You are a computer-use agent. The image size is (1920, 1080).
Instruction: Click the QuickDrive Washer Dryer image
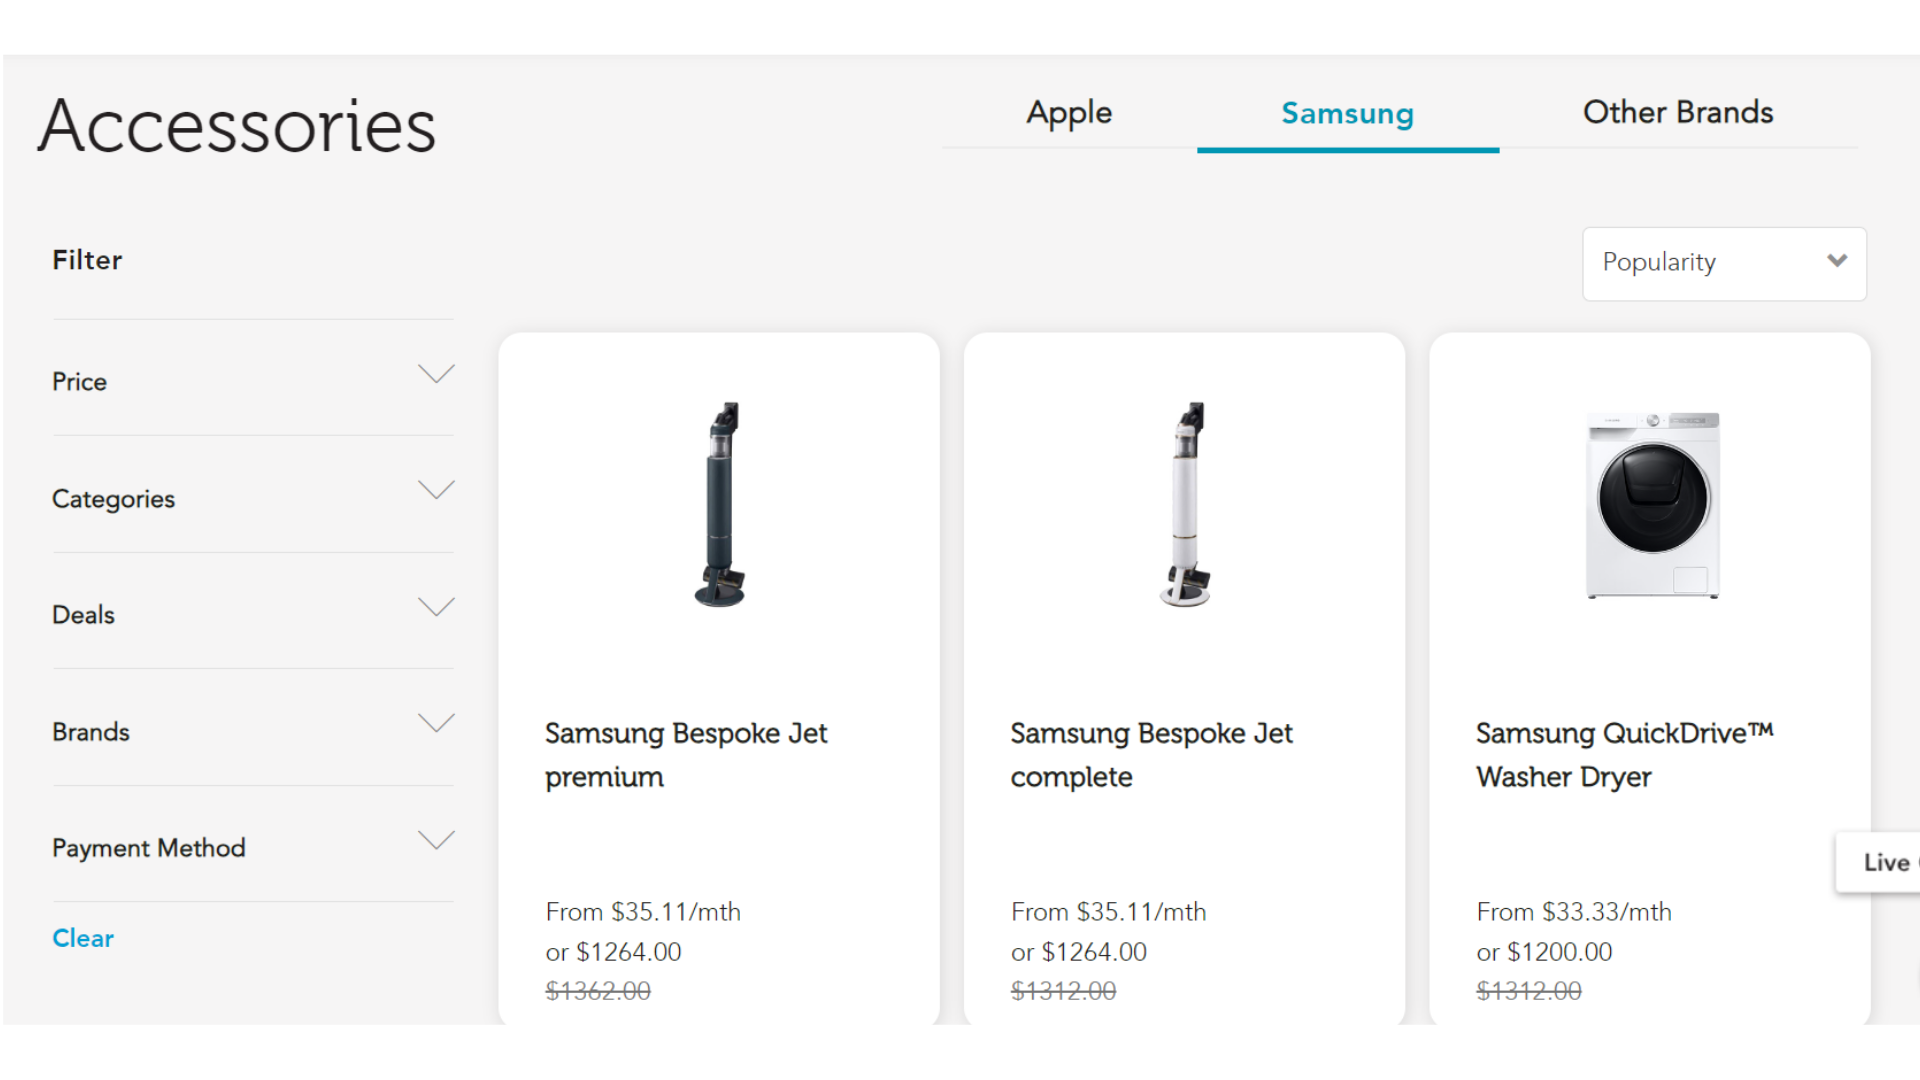1650,505
